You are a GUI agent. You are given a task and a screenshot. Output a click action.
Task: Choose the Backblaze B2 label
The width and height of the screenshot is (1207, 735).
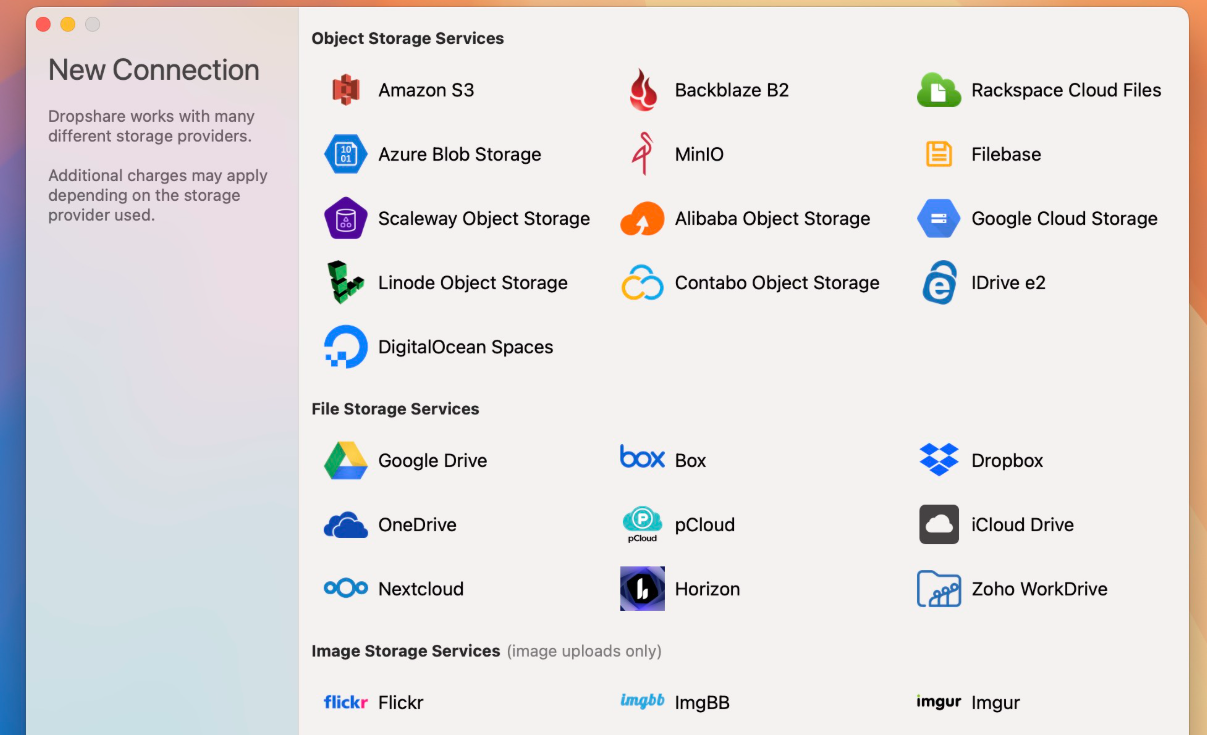(732, 90)
